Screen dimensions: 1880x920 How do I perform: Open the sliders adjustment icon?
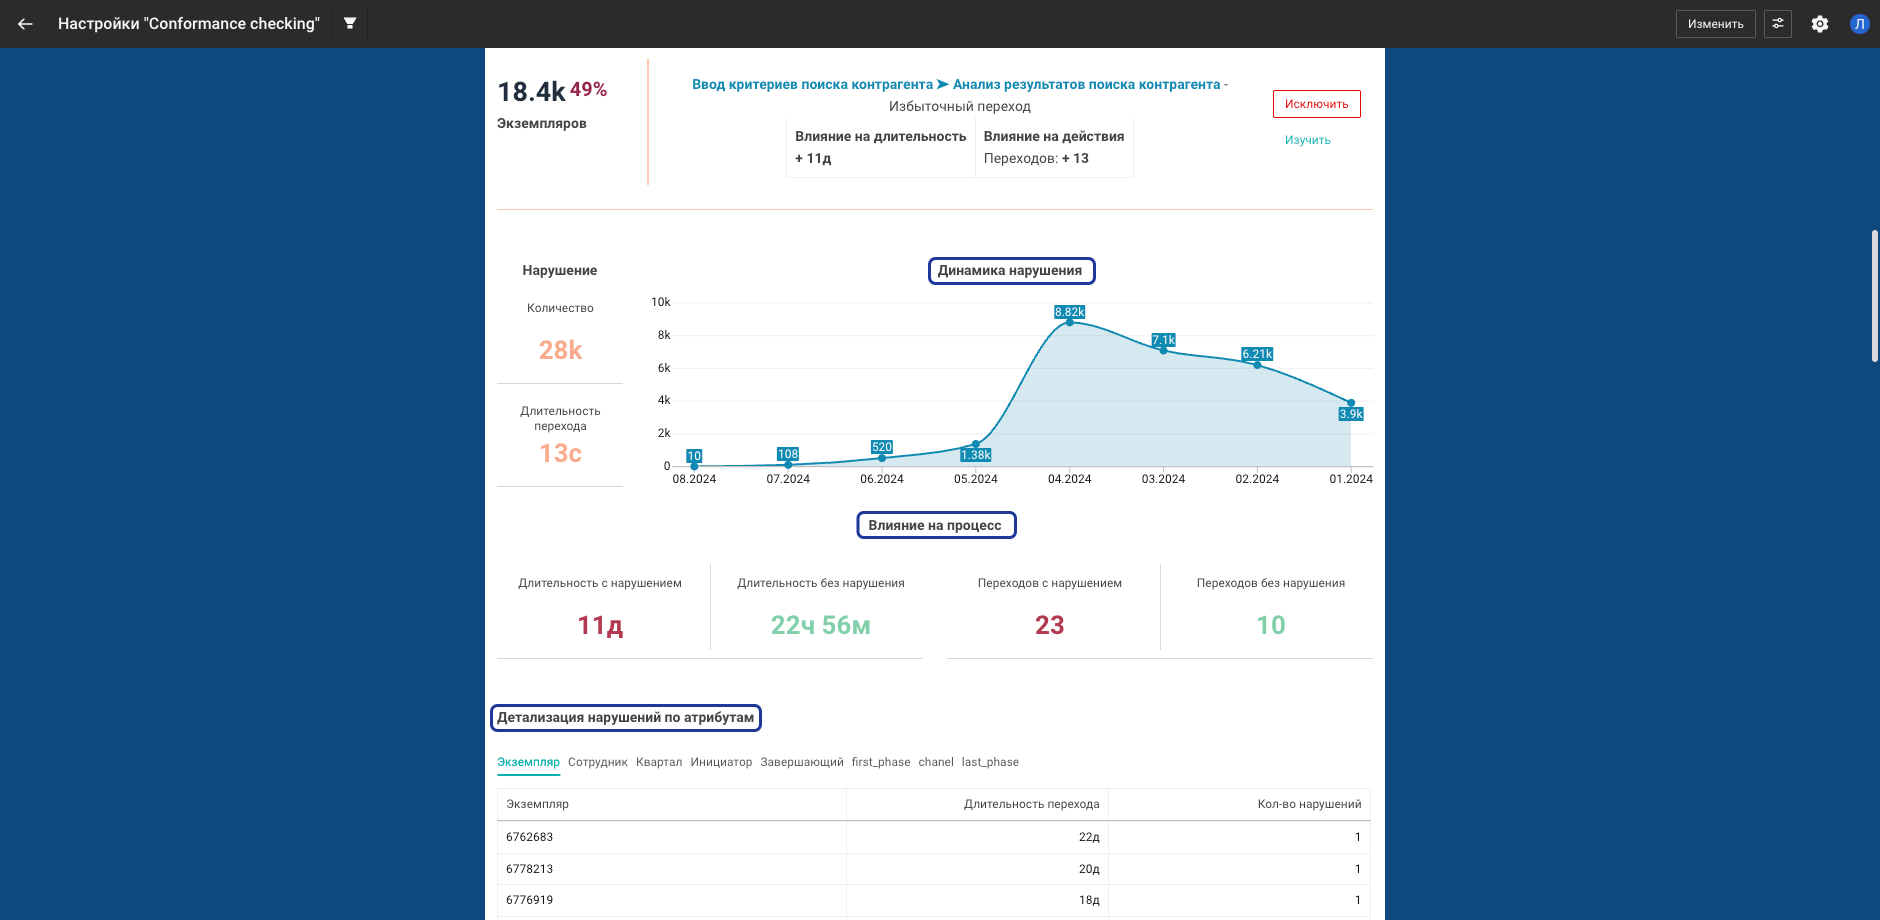coord(1778,24)
